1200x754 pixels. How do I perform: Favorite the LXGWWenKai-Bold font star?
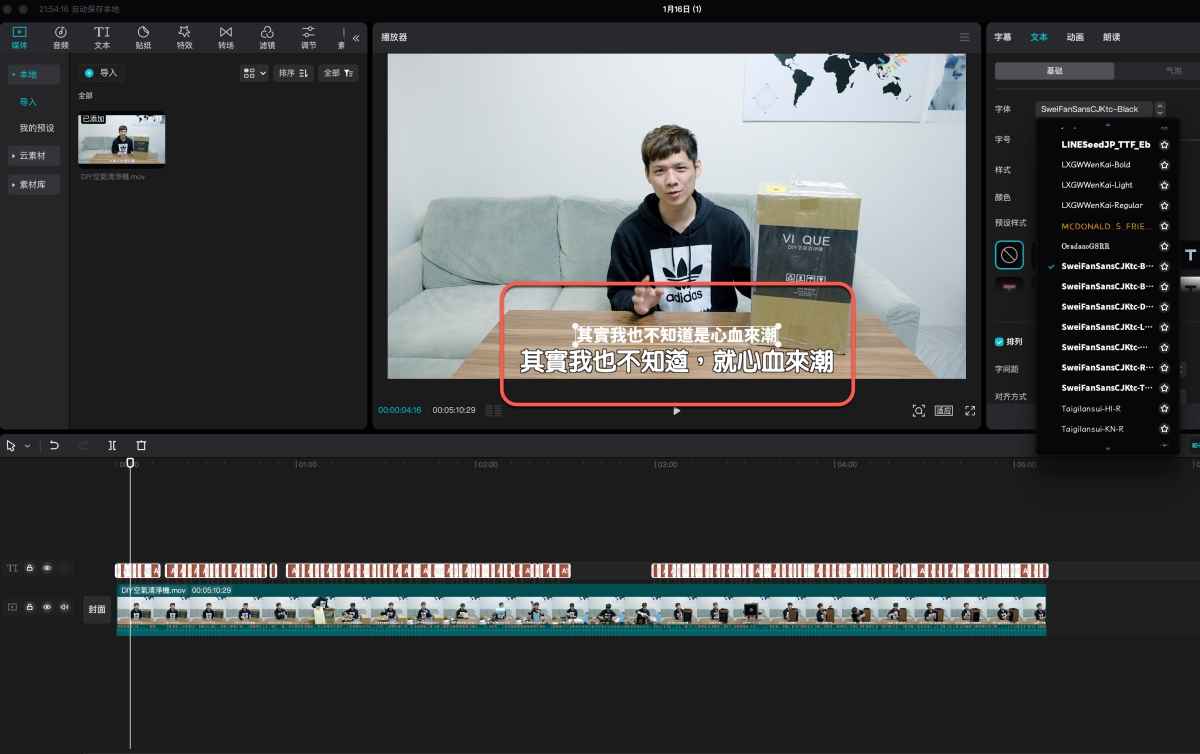pyautogui.click(x=1164, y=165)
